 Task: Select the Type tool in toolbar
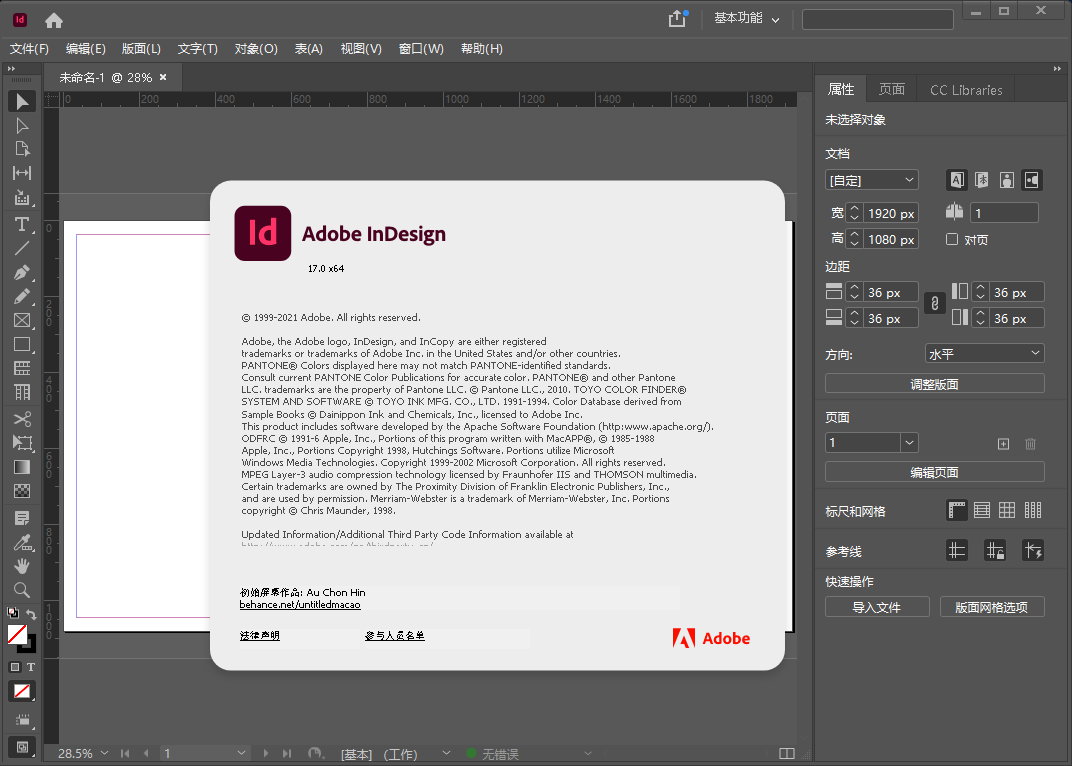pyautogui.click(x=21, y=223)
